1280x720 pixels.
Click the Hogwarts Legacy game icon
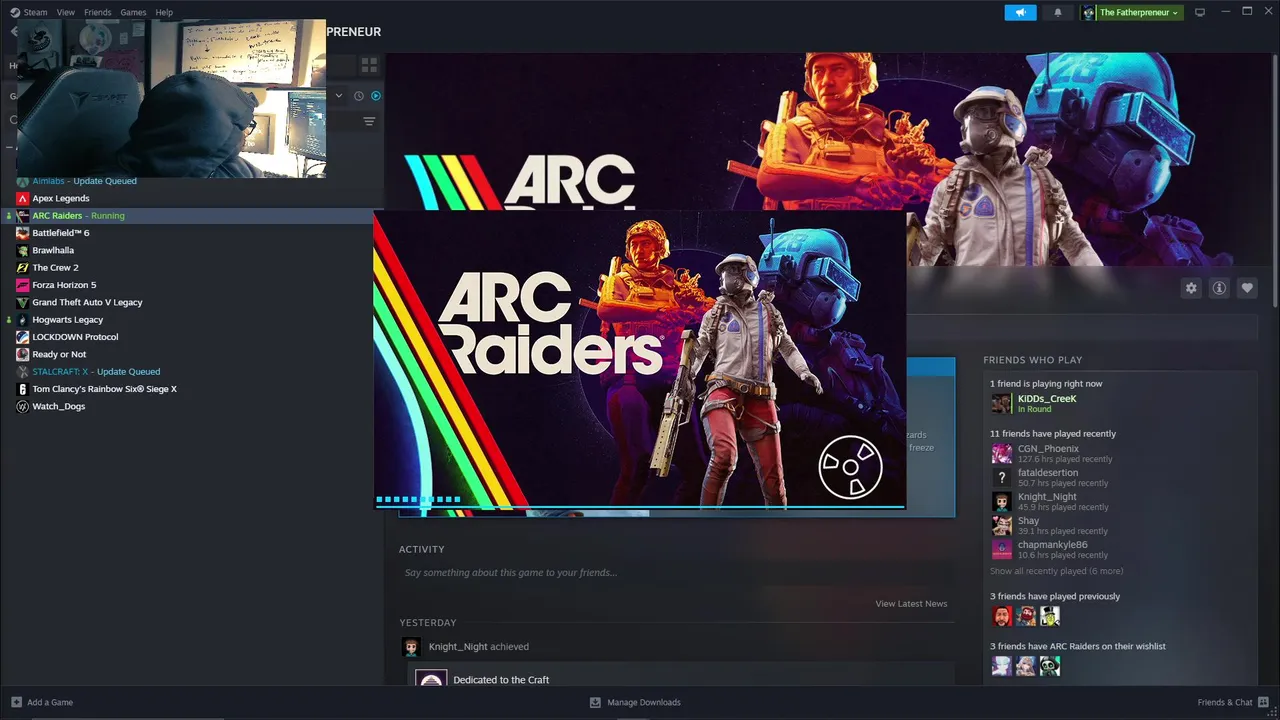tap(23, 320)
